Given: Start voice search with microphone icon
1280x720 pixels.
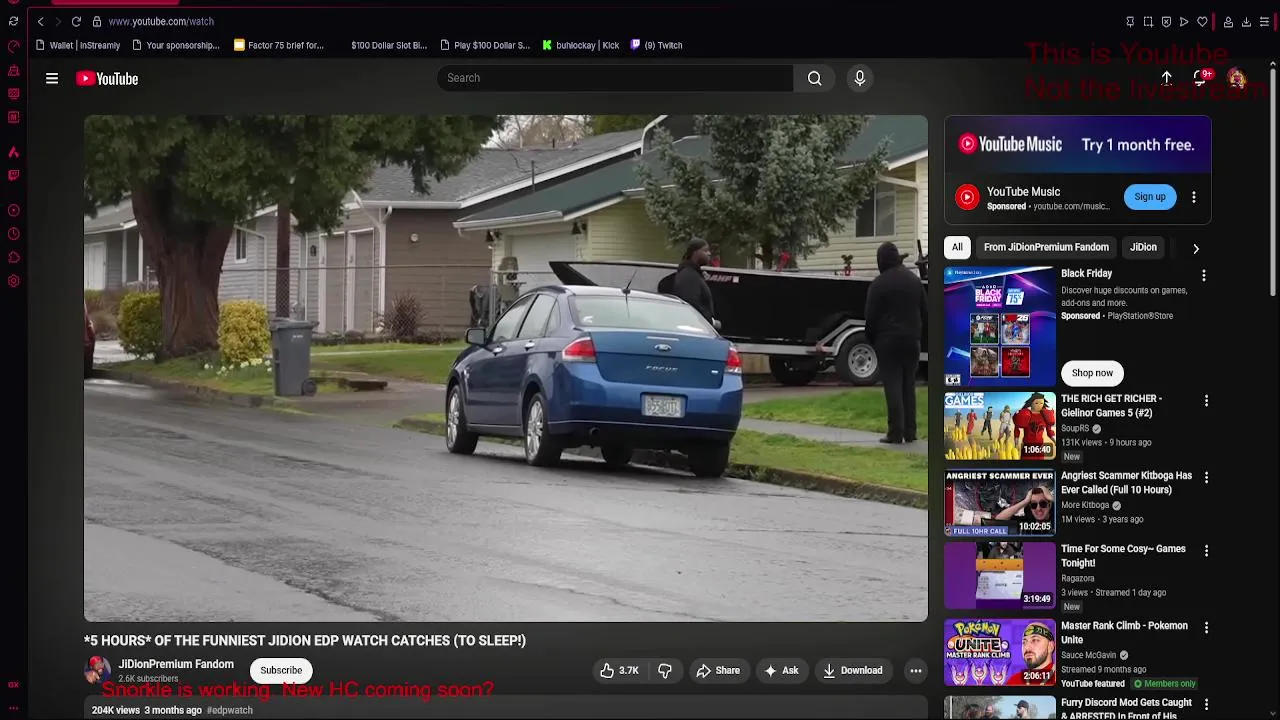Looking at the screenshot, I should pos(860,78).
